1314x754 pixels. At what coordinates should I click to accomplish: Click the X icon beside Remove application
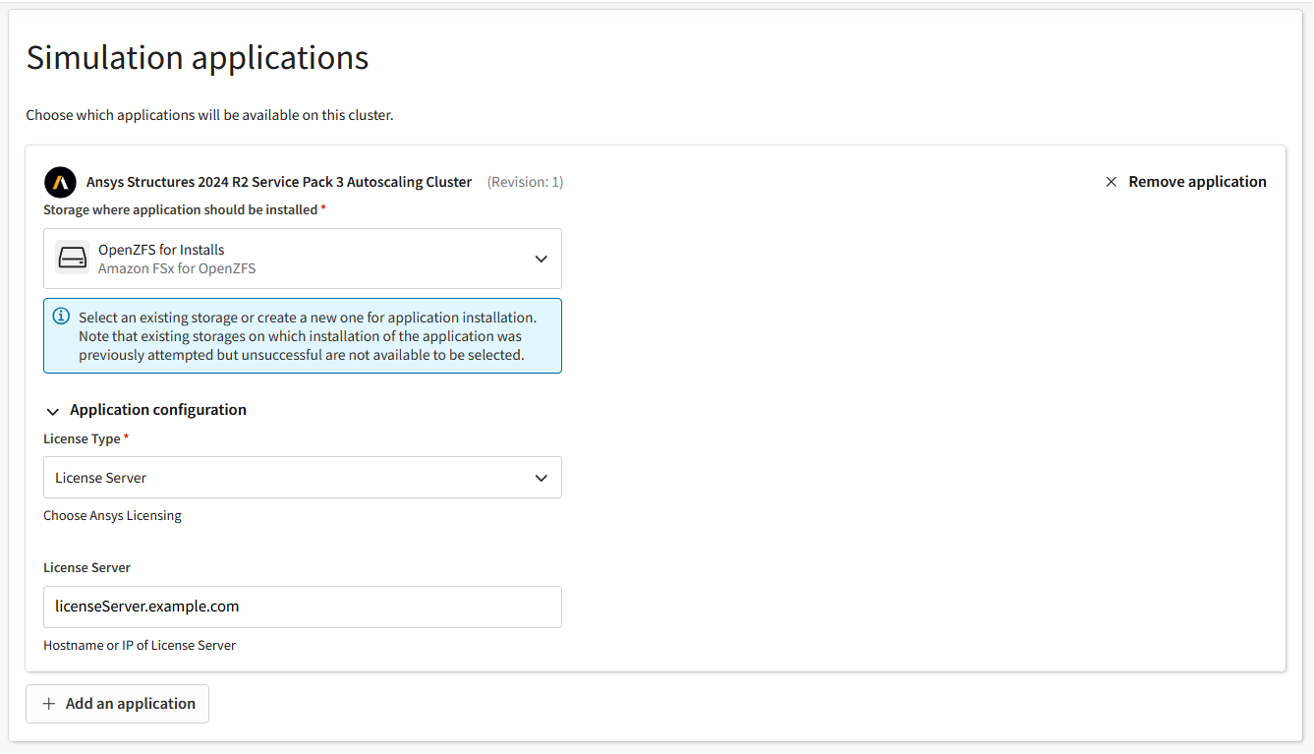[x=1111, y=181]
